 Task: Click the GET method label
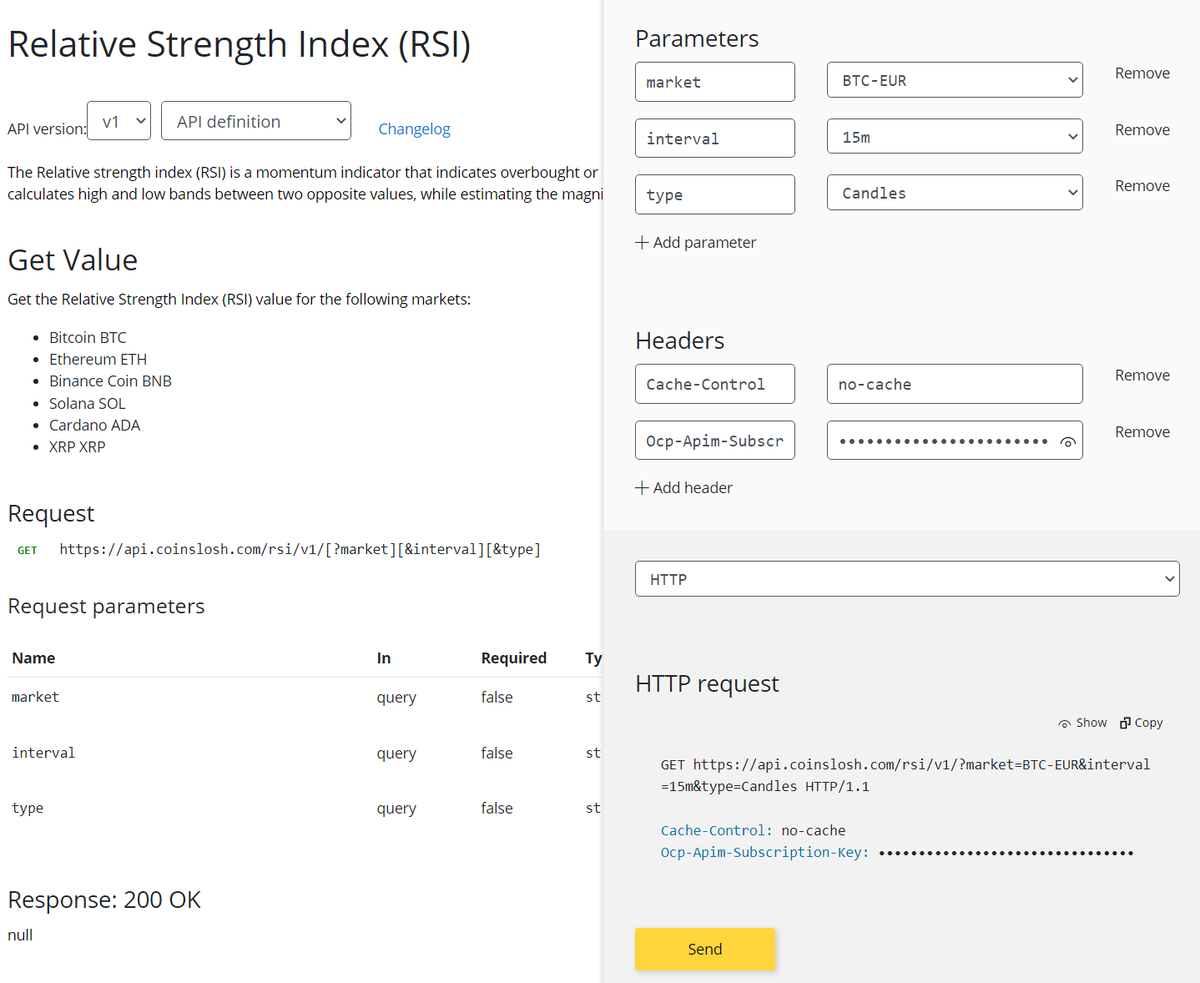tap(27, 550)
